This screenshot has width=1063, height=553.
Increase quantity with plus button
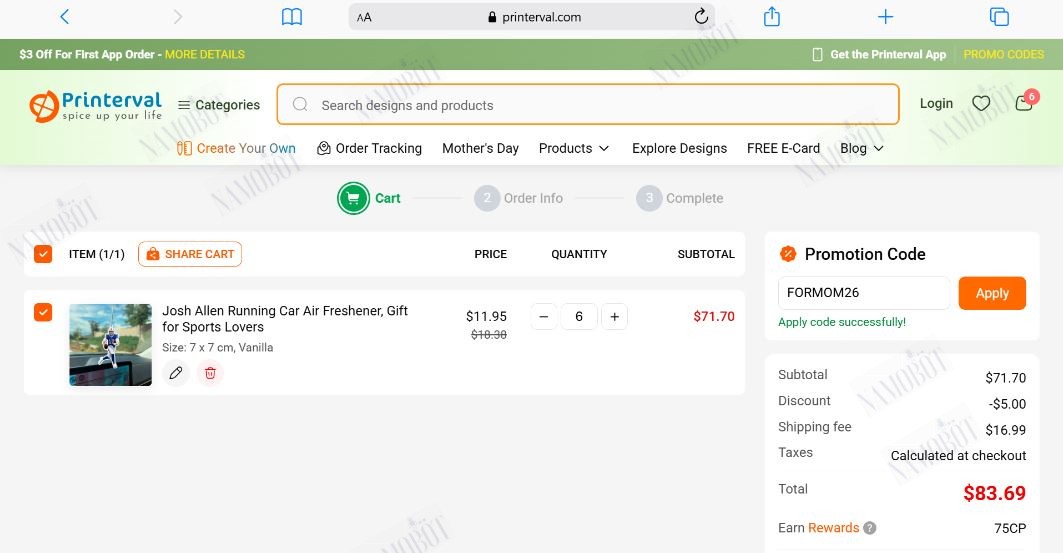point(614,316)
